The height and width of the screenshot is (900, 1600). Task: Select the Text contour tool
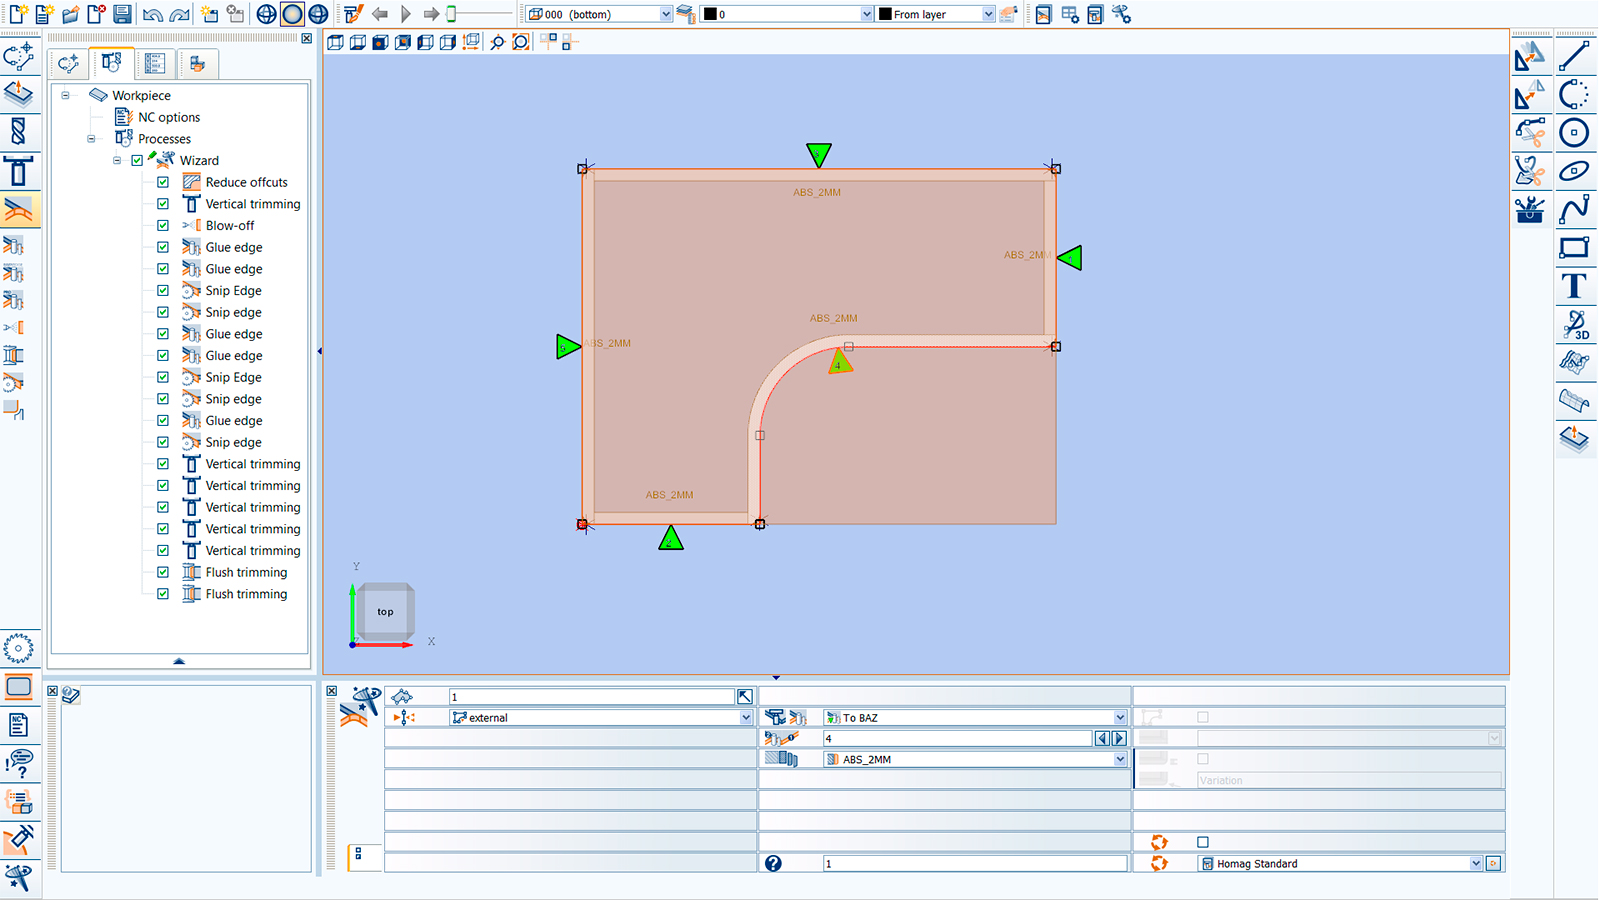coord(1573,285)
